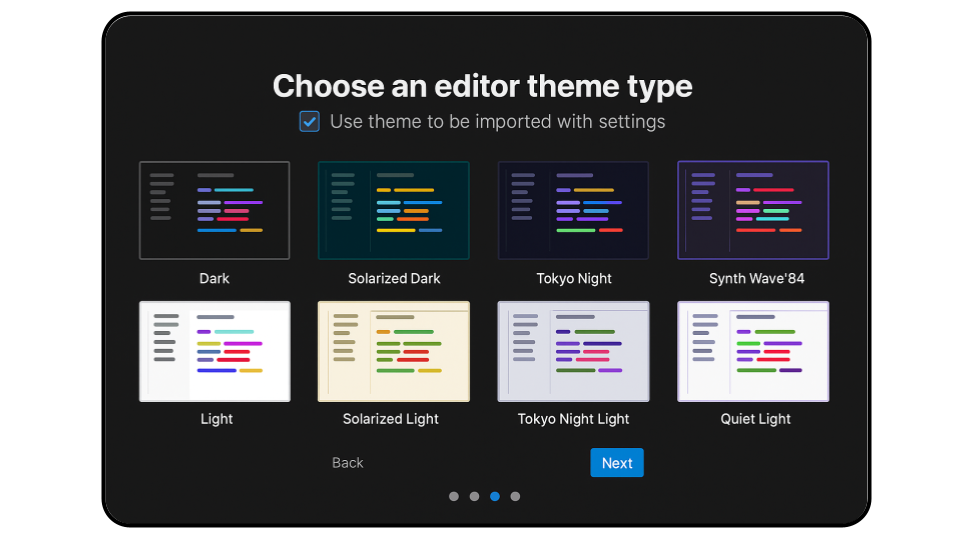Screen dimensions: 960x540
Task: Click the "Quiet Light" text label
Action: (756, 419)
